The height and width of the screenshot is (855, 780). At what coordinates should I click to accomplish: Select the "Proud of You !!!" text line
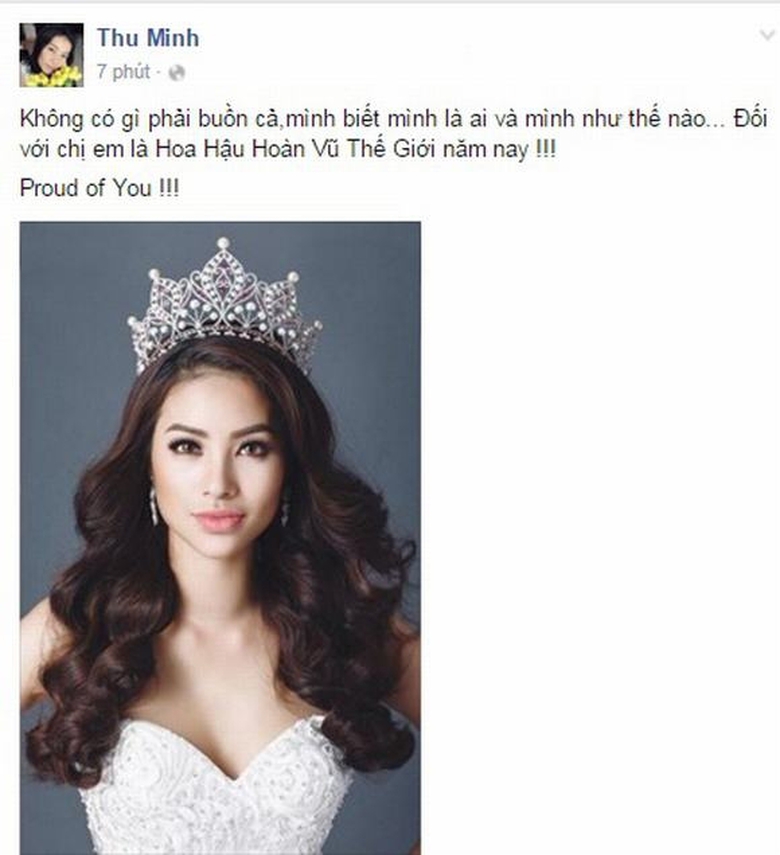point(99,188)
